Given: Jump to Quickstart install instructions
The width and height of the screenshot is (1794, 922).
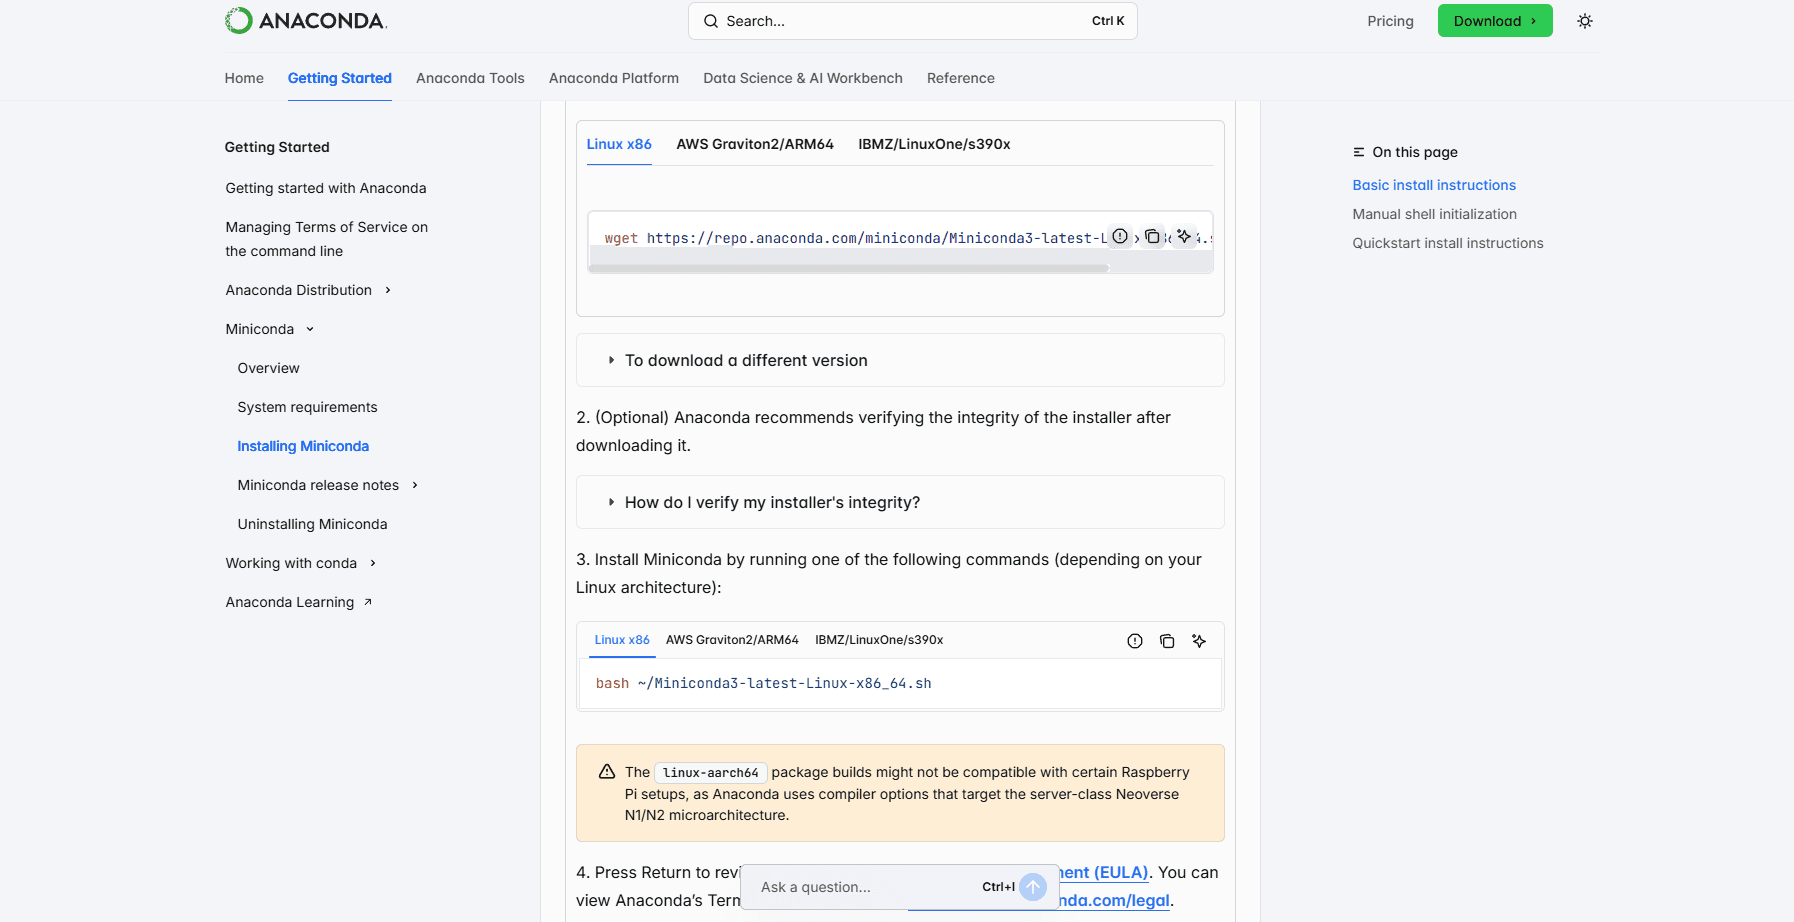Looking at the screenshot, I should pos(1448,243).
